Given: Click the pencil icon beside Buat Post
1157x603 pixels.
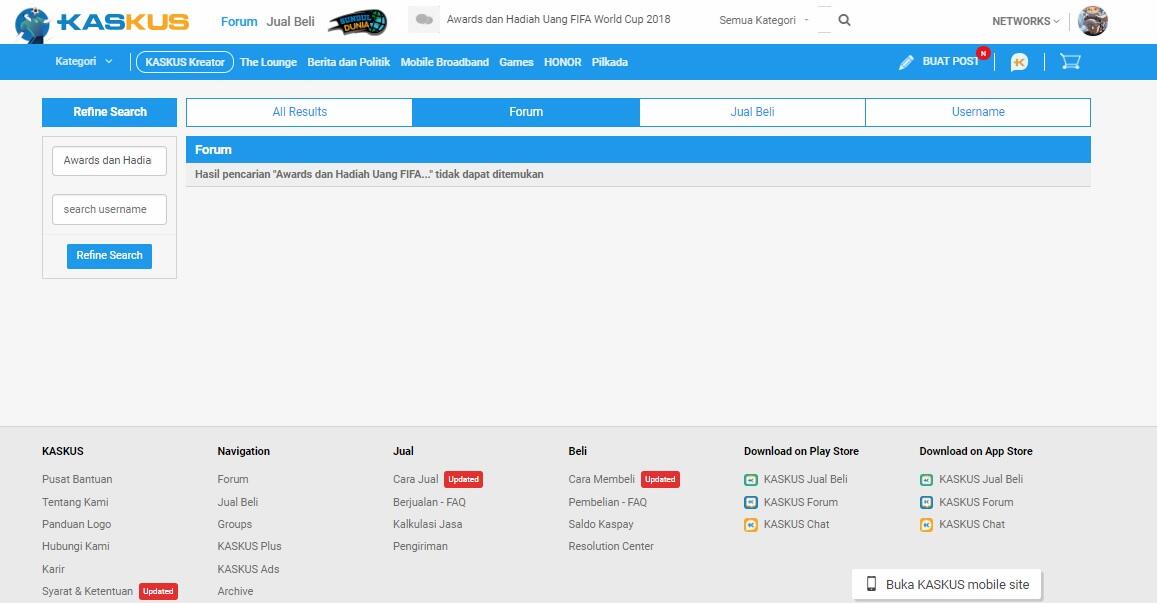Looking at the screenshot, I should 906,63.
